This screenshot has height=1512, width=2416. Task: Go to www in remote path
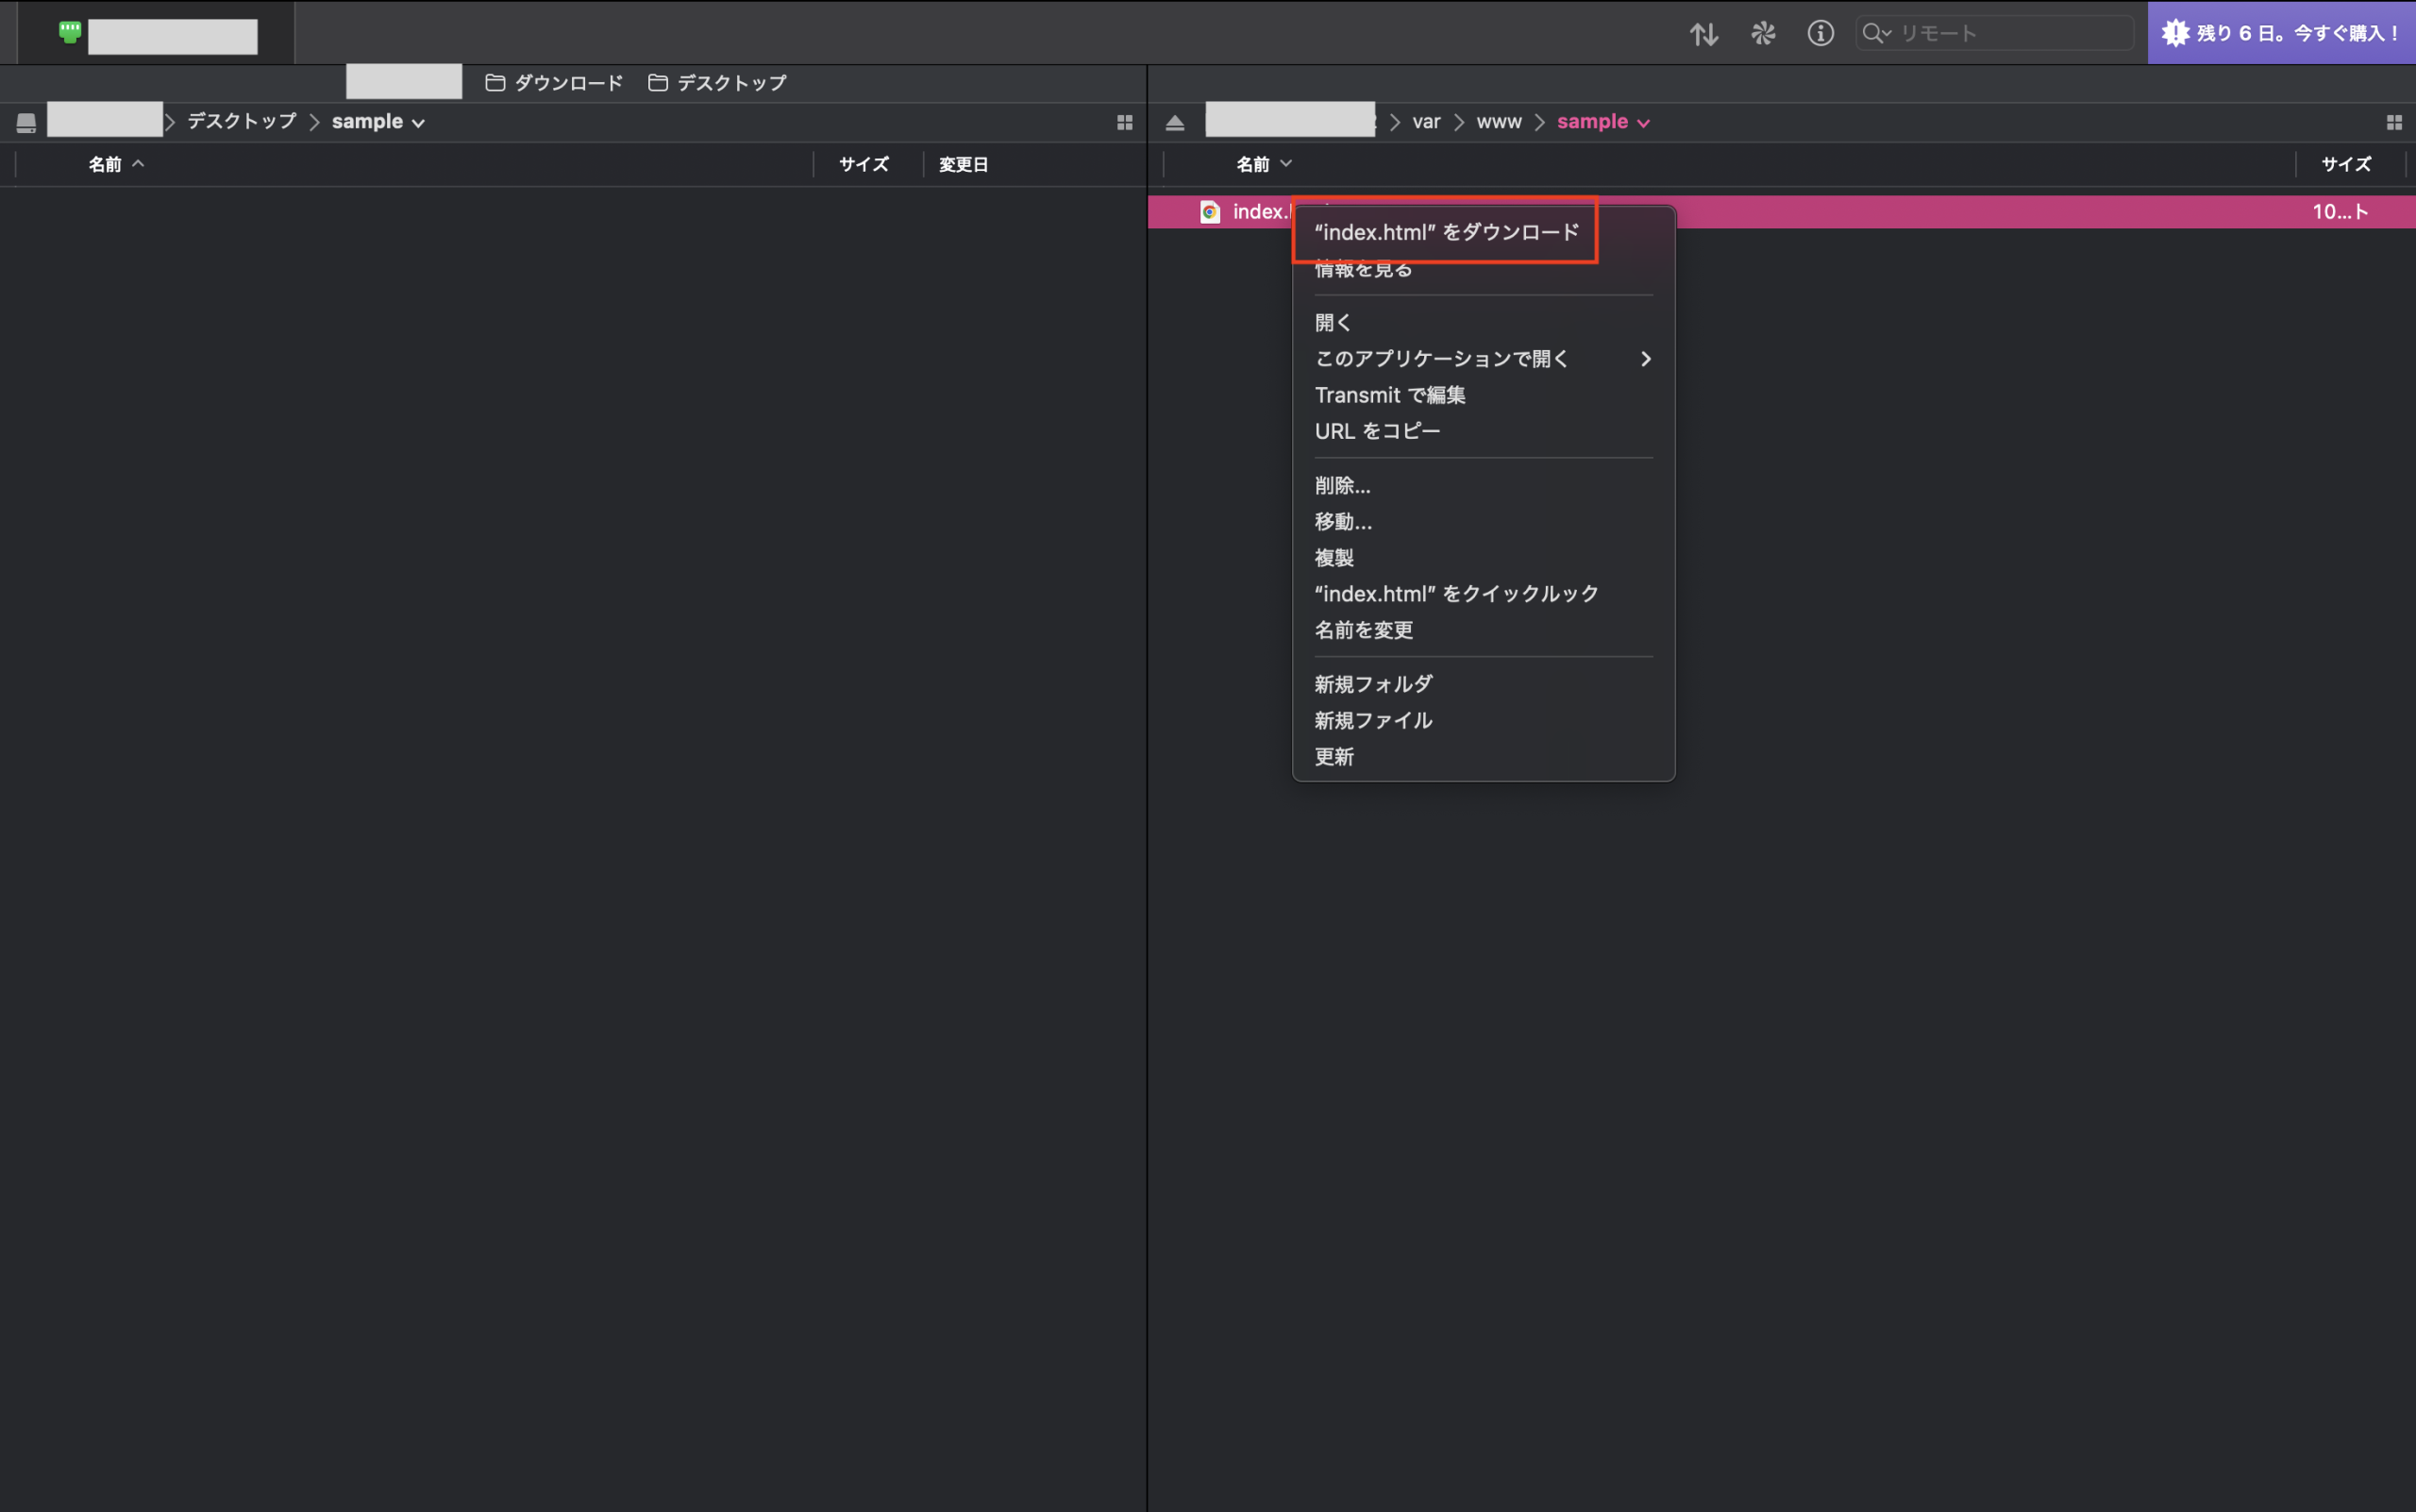tap(1499, 122)
